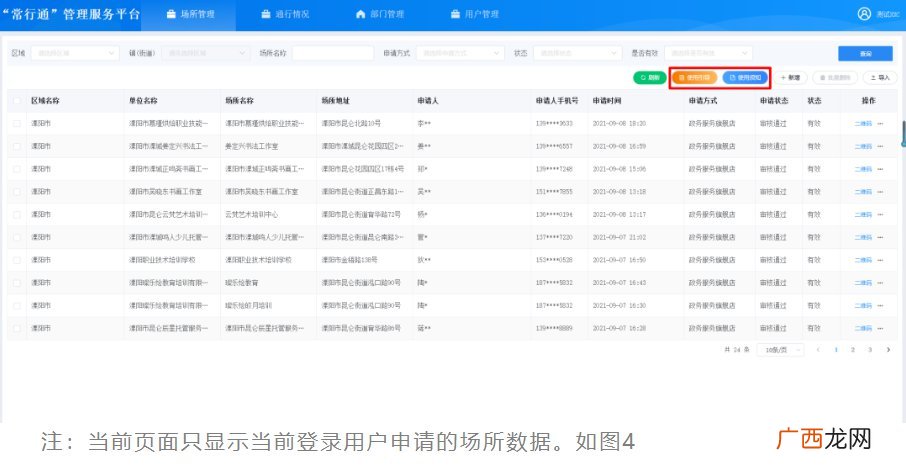Click the user avatar icon at top right
Image resolution: width=906 pixels, height=467 pixels.
864,14
